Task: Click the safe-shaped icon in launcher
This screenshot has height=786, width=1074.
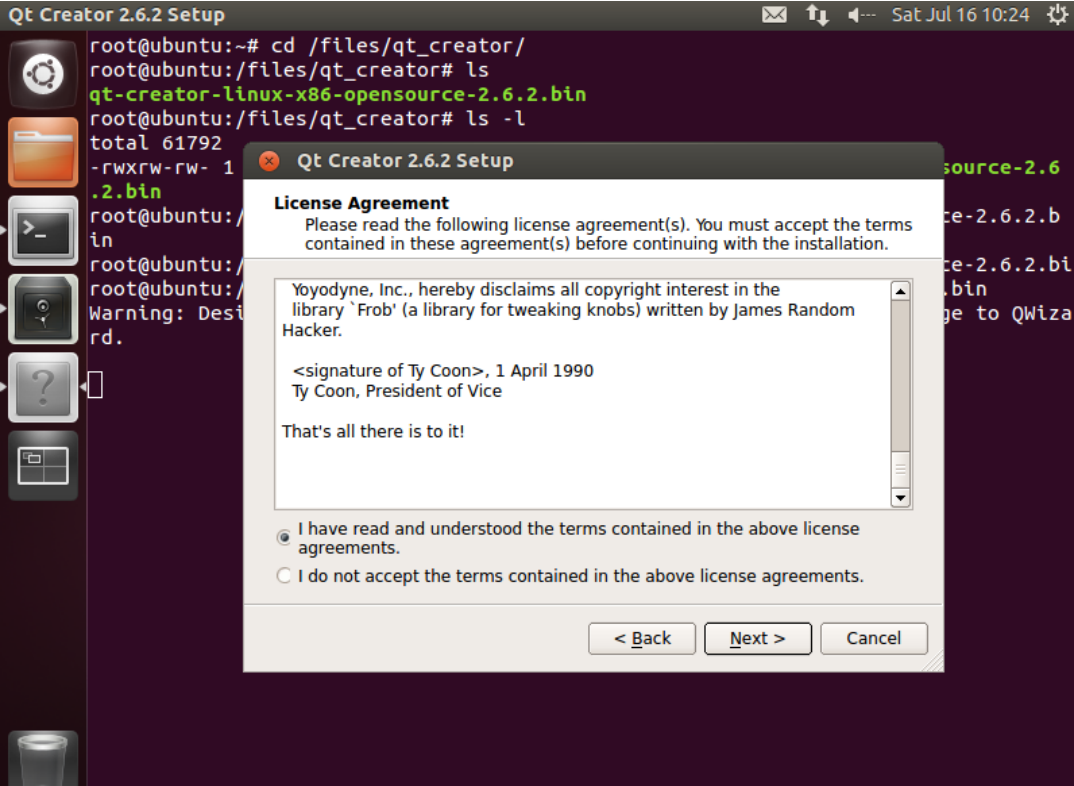Action: pos(43,309)
